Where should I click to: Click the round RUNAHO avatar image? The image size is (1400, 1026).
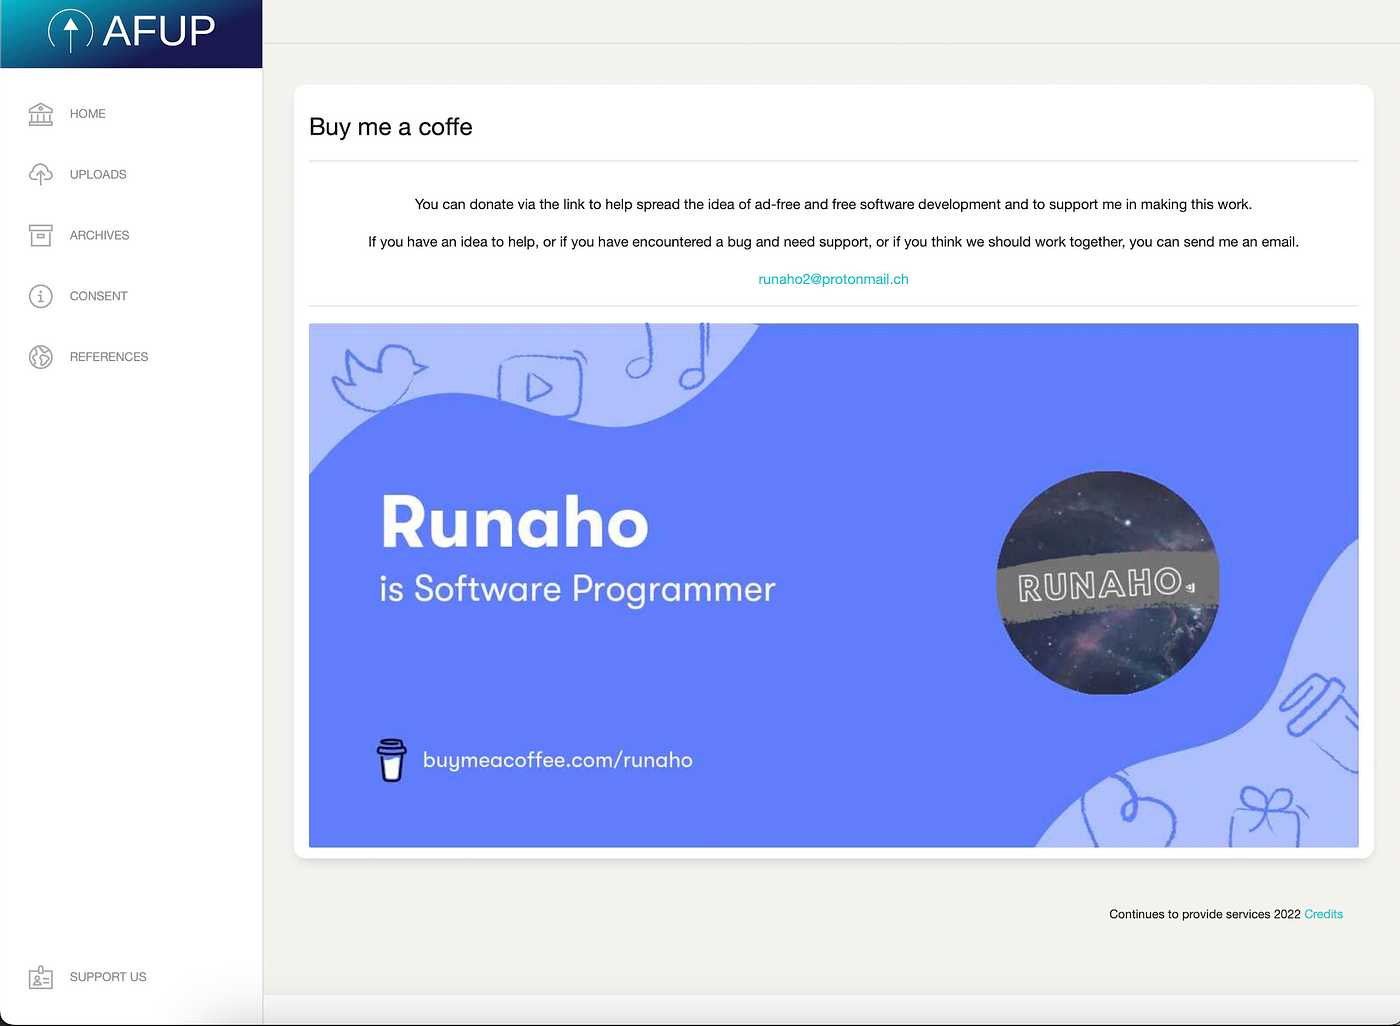click(1108, 583)
